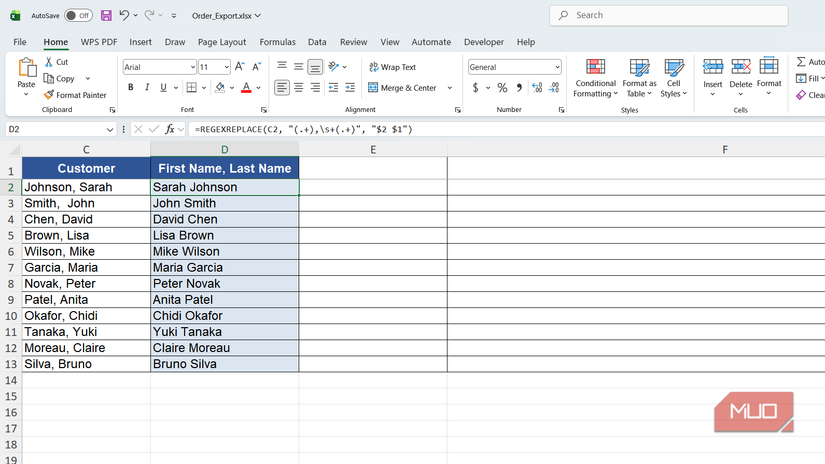
Task: Select Top Align icon
Action: [x=282, y=66]
